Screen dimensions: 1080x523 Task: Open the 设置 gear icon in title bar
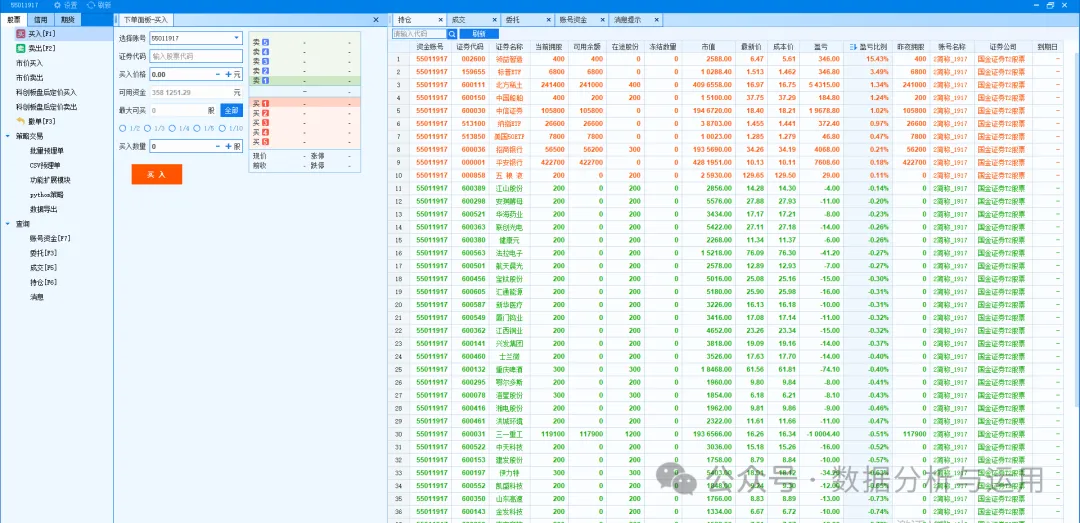(x=57, y=5)
